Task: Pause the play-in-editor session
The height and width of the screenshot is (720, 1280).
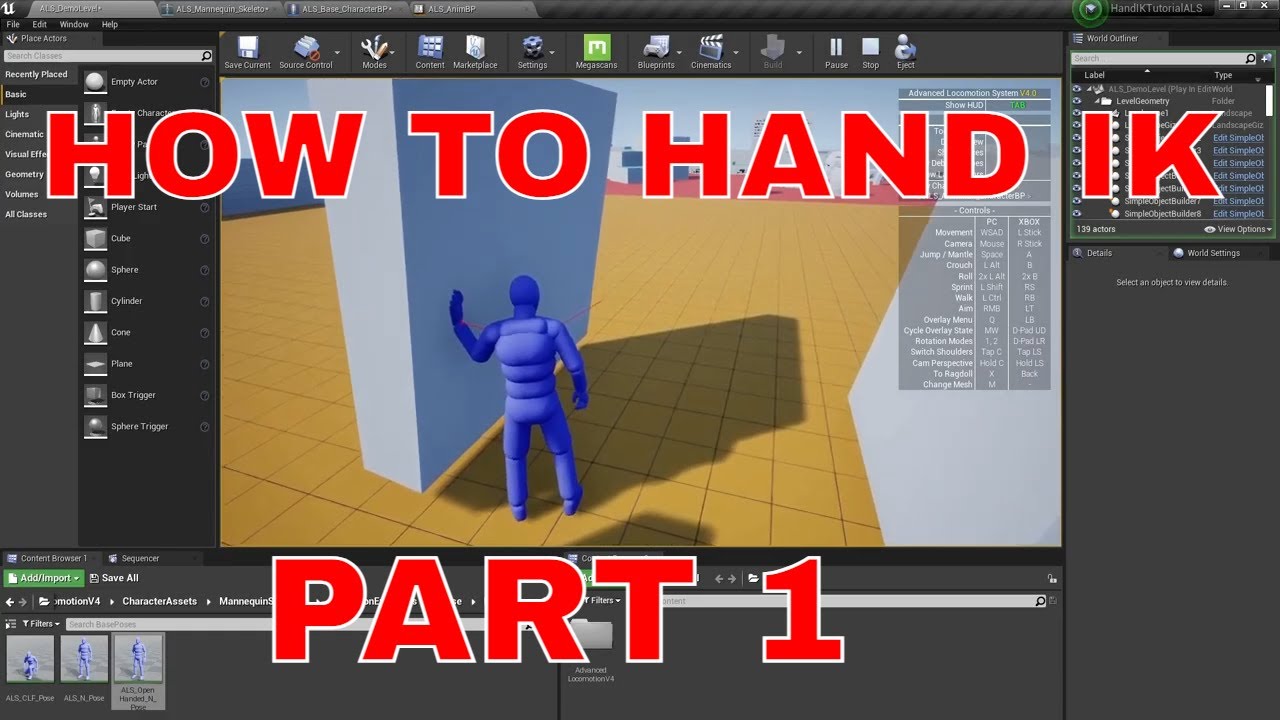Action: (x=836, y=47)
